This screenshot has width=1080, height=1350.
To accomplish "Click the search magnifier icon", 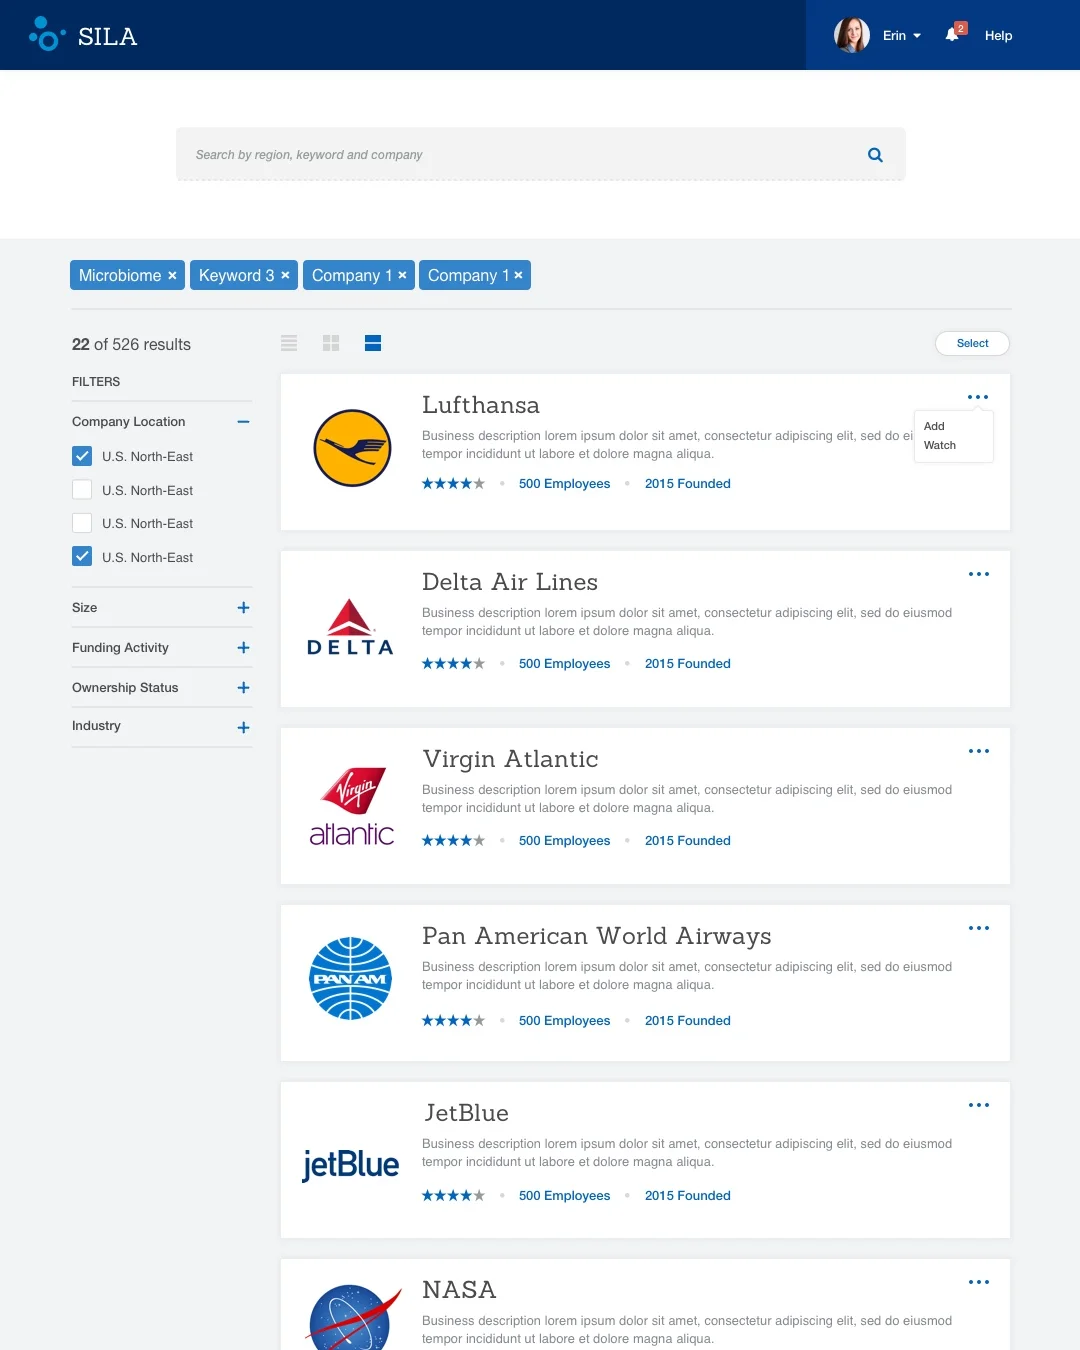I will [x=875, y=155].
